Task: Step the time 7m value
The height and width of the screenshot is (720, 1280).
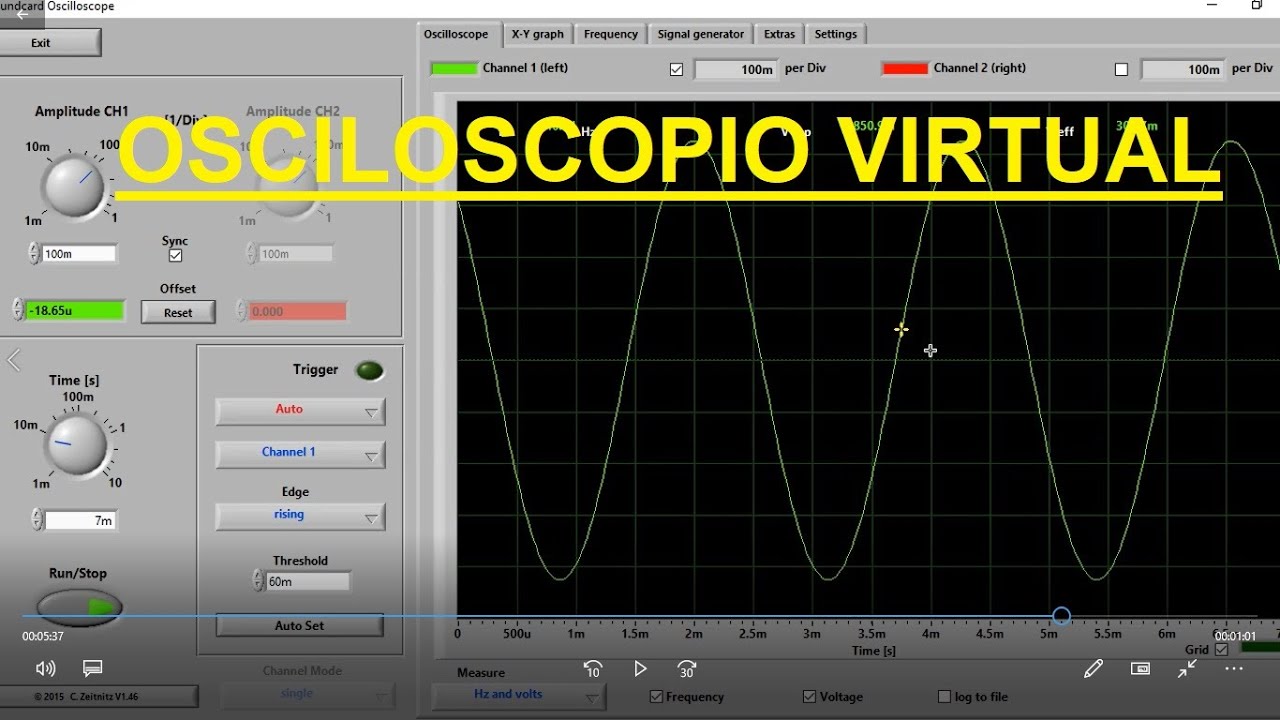Action: [37, 520]
